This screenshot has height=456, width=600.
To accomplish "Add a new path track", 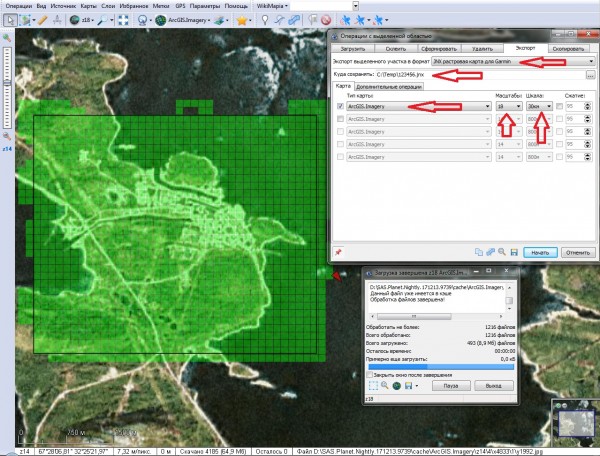I will 279,20.
